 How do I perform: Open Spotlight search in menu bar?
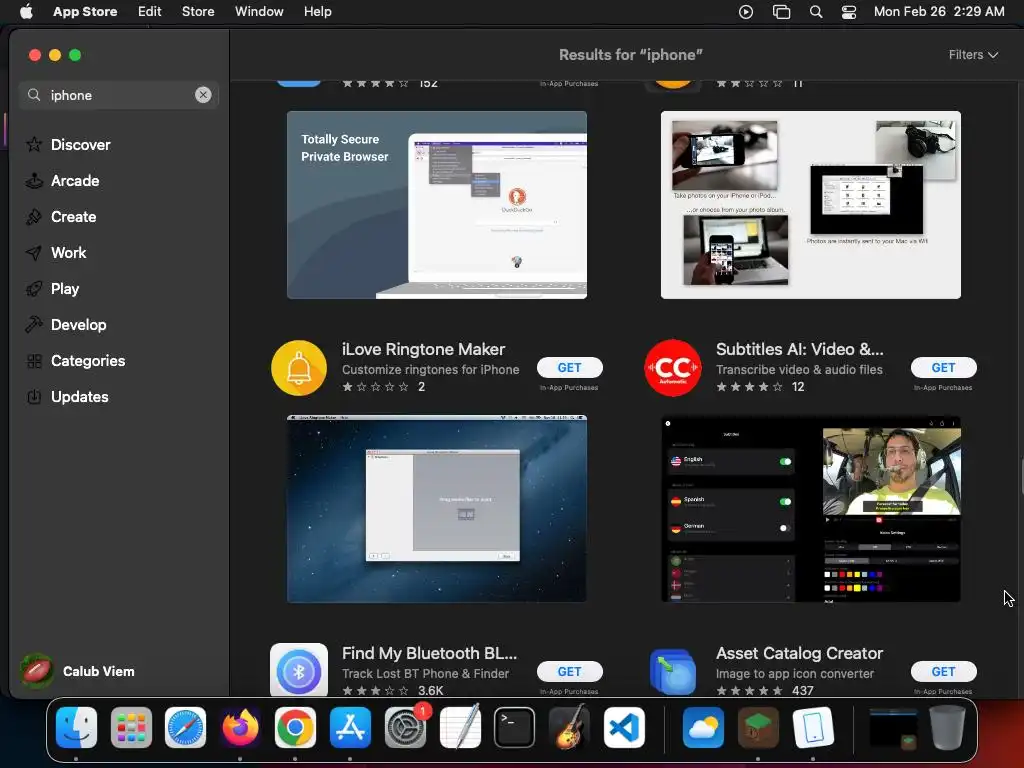pyautogui.click(x=816, y=12)
